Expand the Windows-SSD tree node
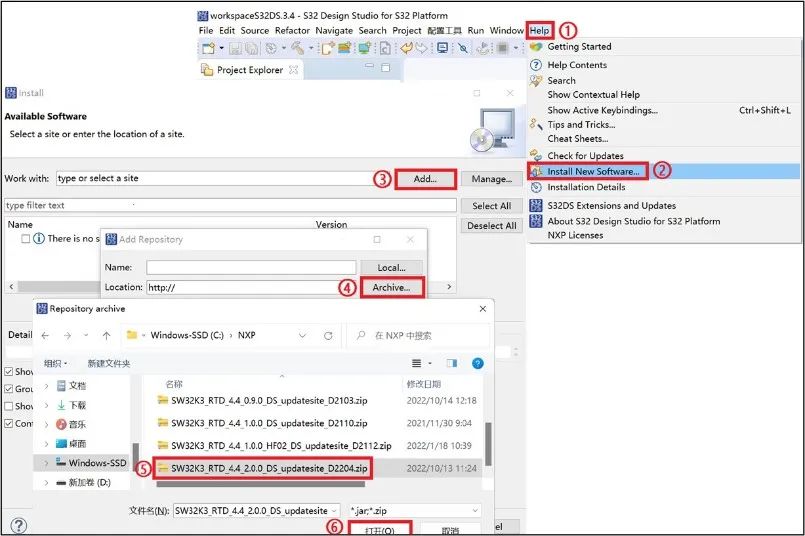The width and height of the screenshot is (805, 536). click(46, 463)
